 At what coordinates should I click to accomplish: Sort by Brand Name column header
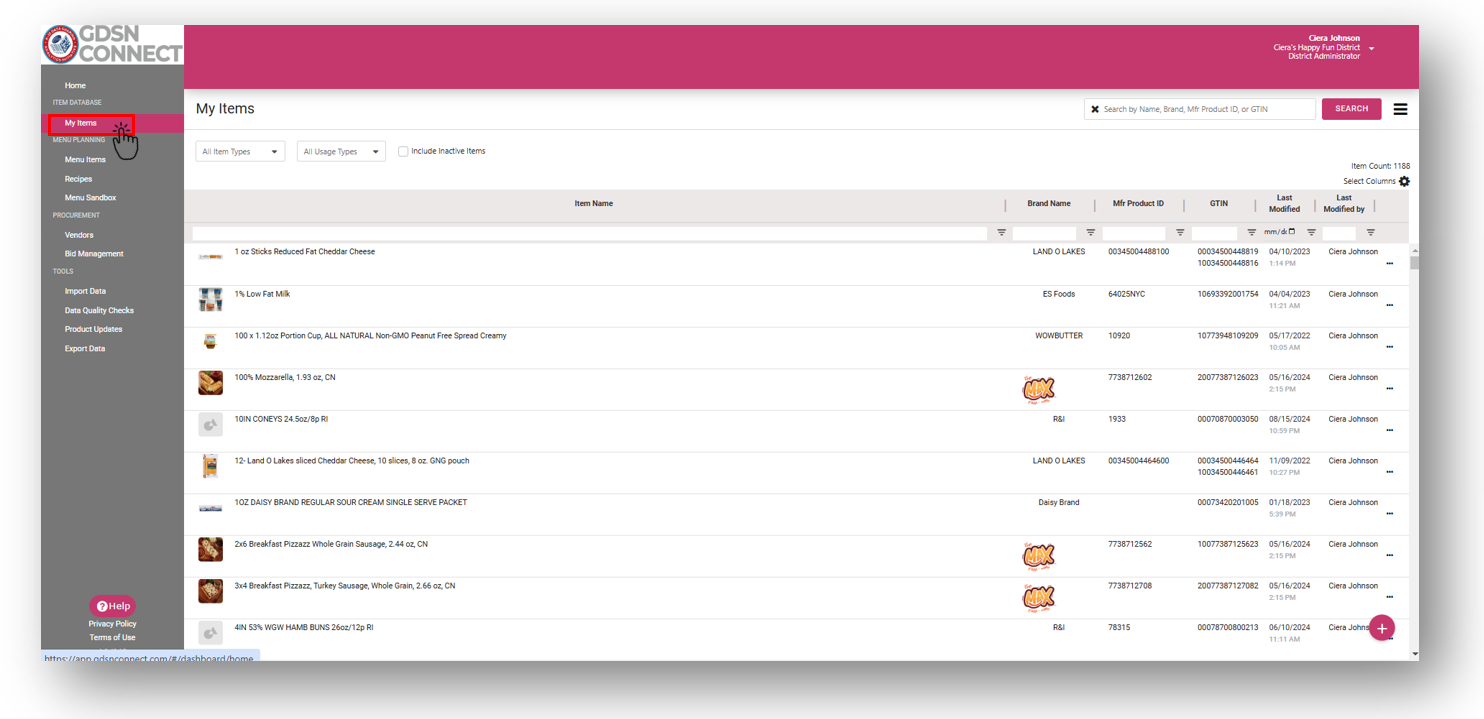[1049, 204]
